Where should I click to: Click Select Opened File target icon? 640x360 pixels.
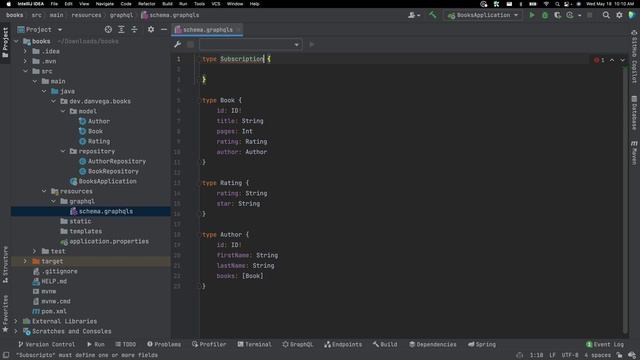pos(108,29)
